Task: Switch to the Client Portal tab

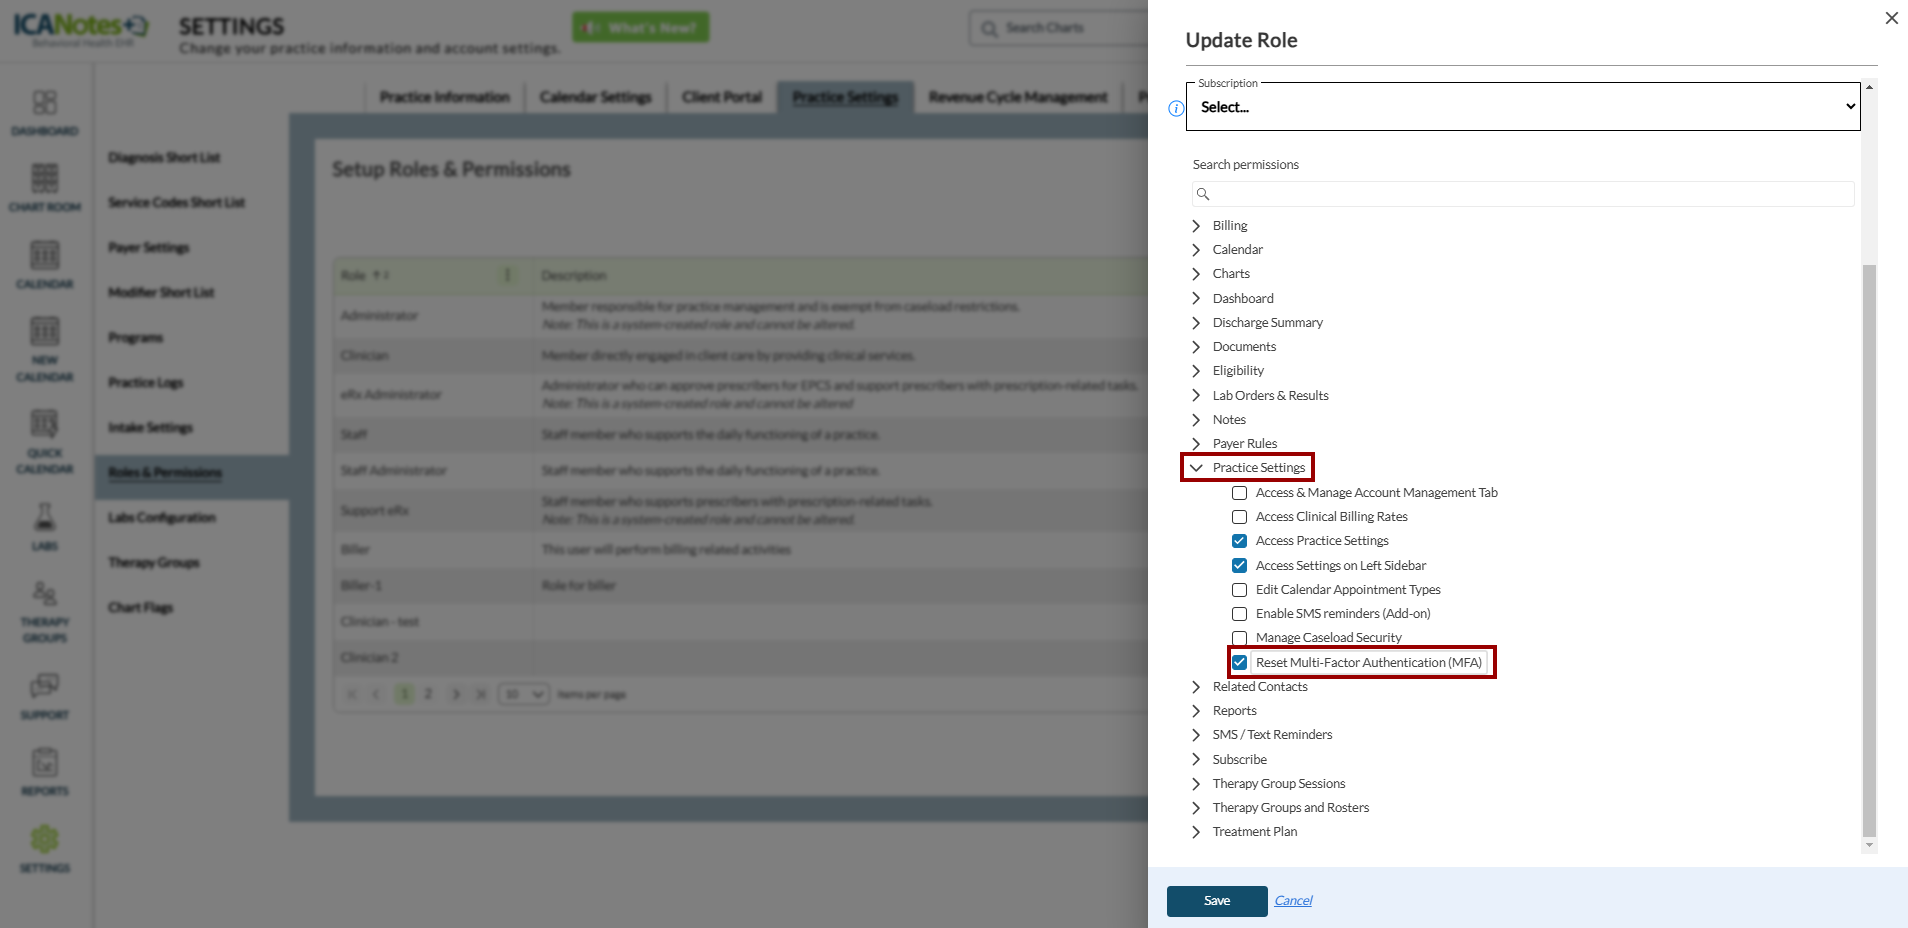Action: pyautogui.click(x=722, y=97)
